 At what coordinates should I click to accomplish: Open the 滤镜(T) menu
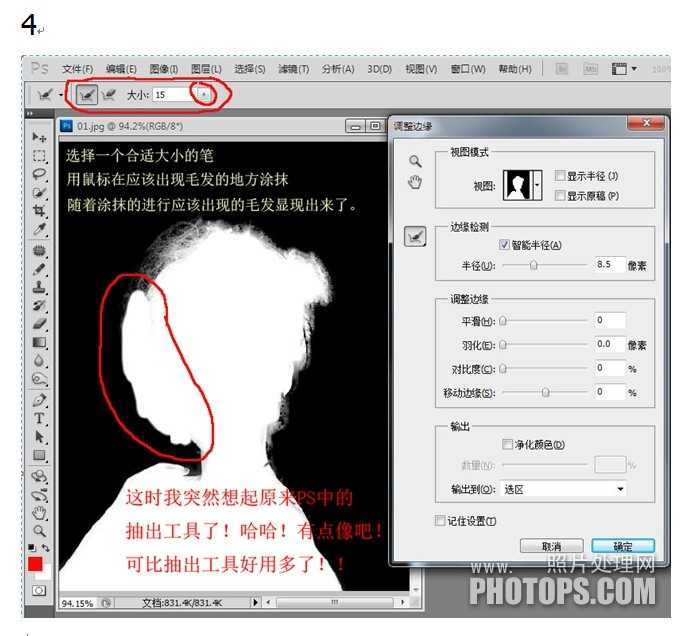click(294, 69)
